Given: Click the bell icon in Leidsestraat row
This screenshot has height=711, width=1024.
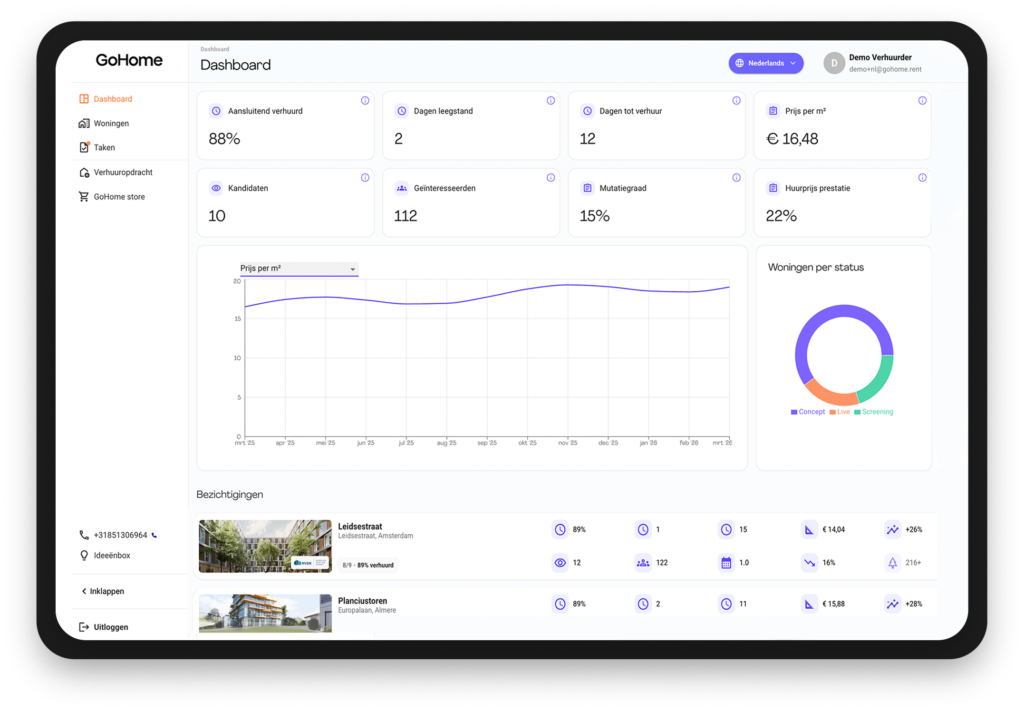Looking at the screenshot, I should [892, 563].
